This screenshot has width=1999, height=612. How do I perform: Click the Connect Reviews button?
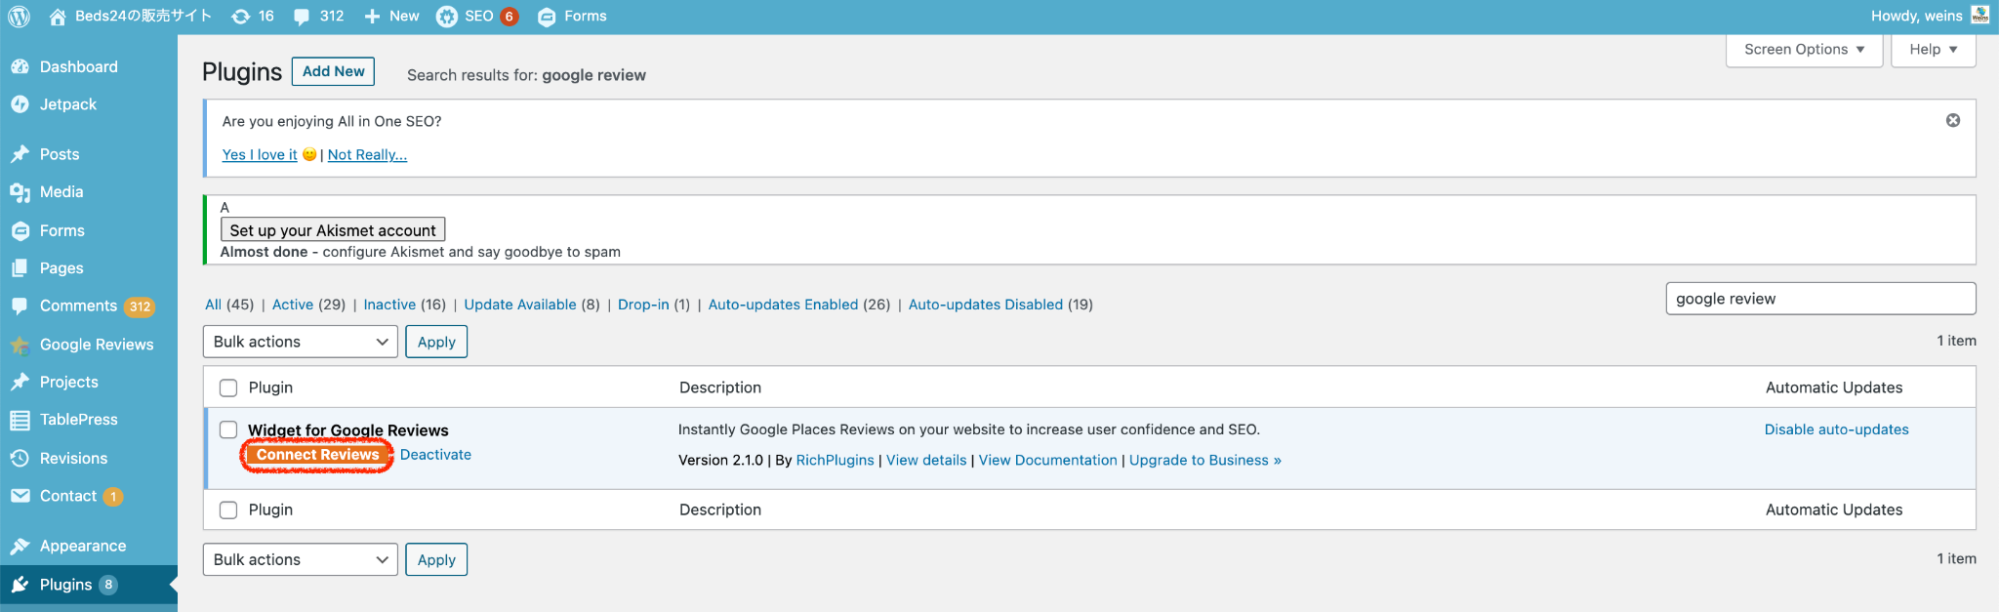(317, 455)
